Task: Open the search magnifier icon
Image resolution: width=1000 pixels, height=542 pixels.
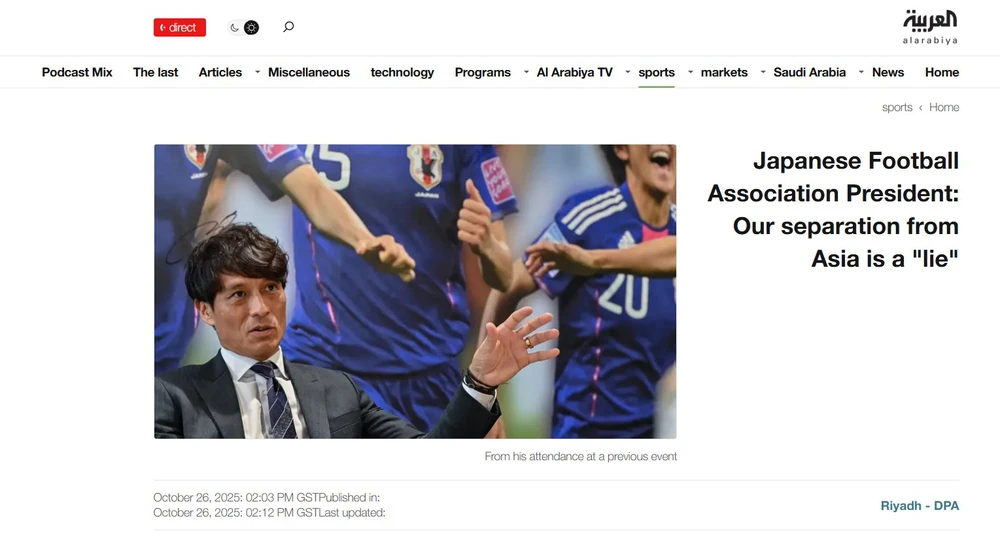Action: [288, 27]
